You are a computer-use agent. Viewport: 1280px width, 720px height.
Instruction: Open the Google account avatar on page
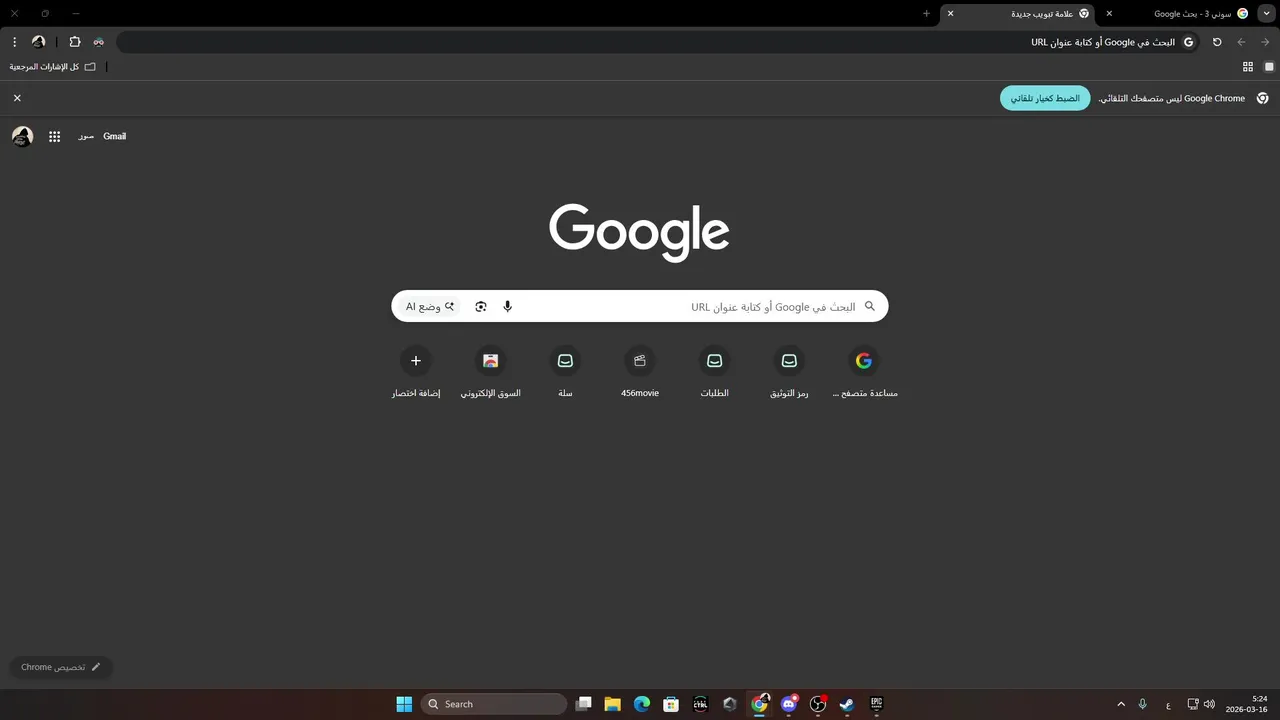(x=22, y=136)
